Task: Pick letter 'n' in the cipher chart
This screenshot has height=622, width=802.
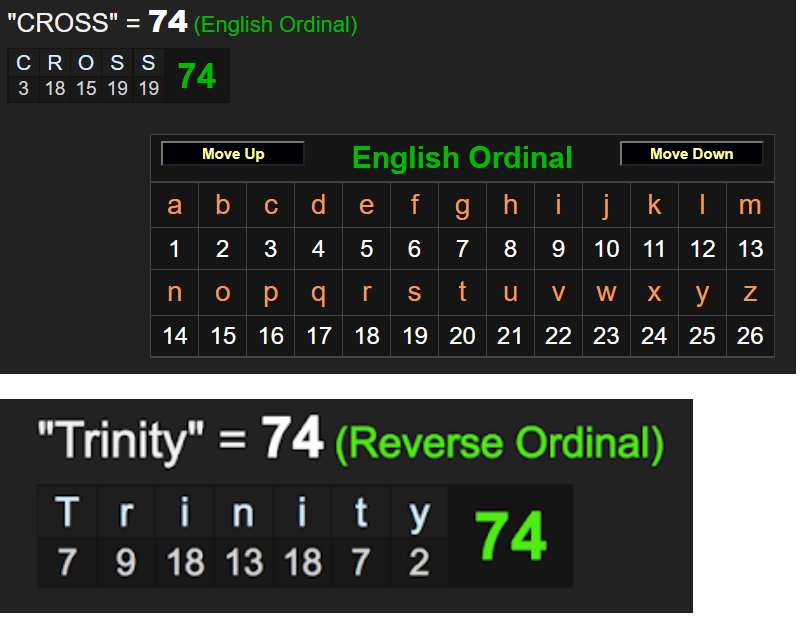Action: [175, 292]
